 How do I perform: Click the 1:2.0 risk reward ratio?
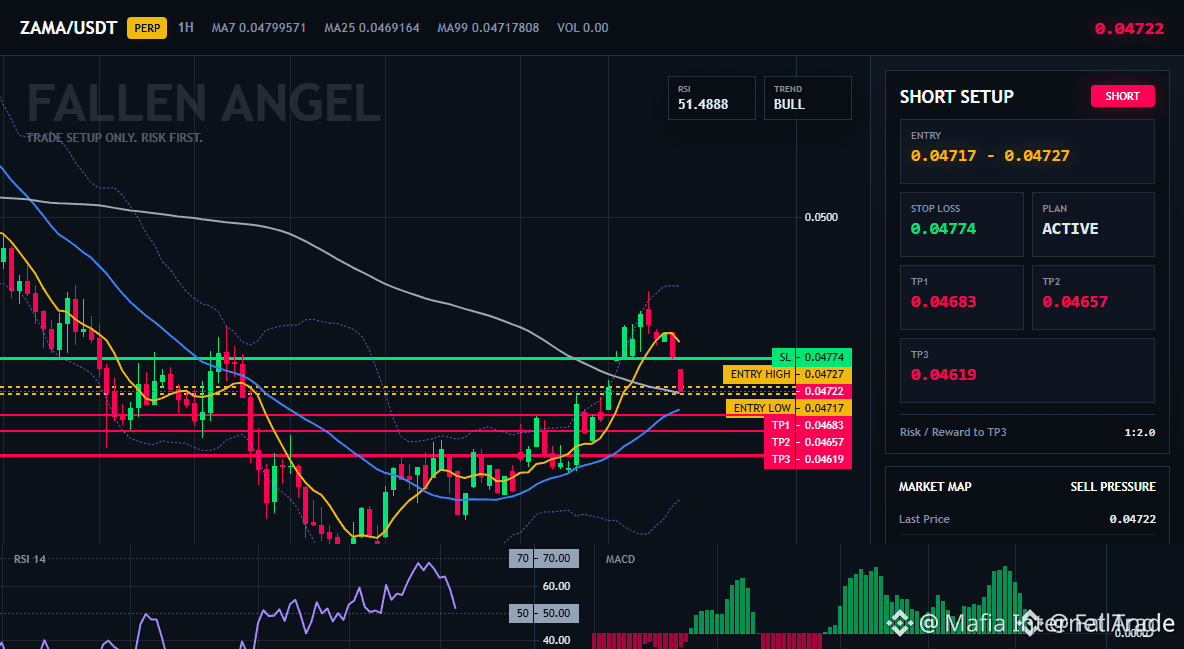coord(1140,432)
